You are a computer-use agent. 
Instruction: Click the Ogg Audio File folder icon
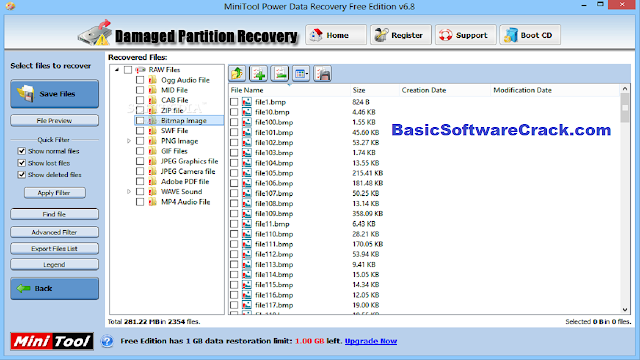[153, 80]
